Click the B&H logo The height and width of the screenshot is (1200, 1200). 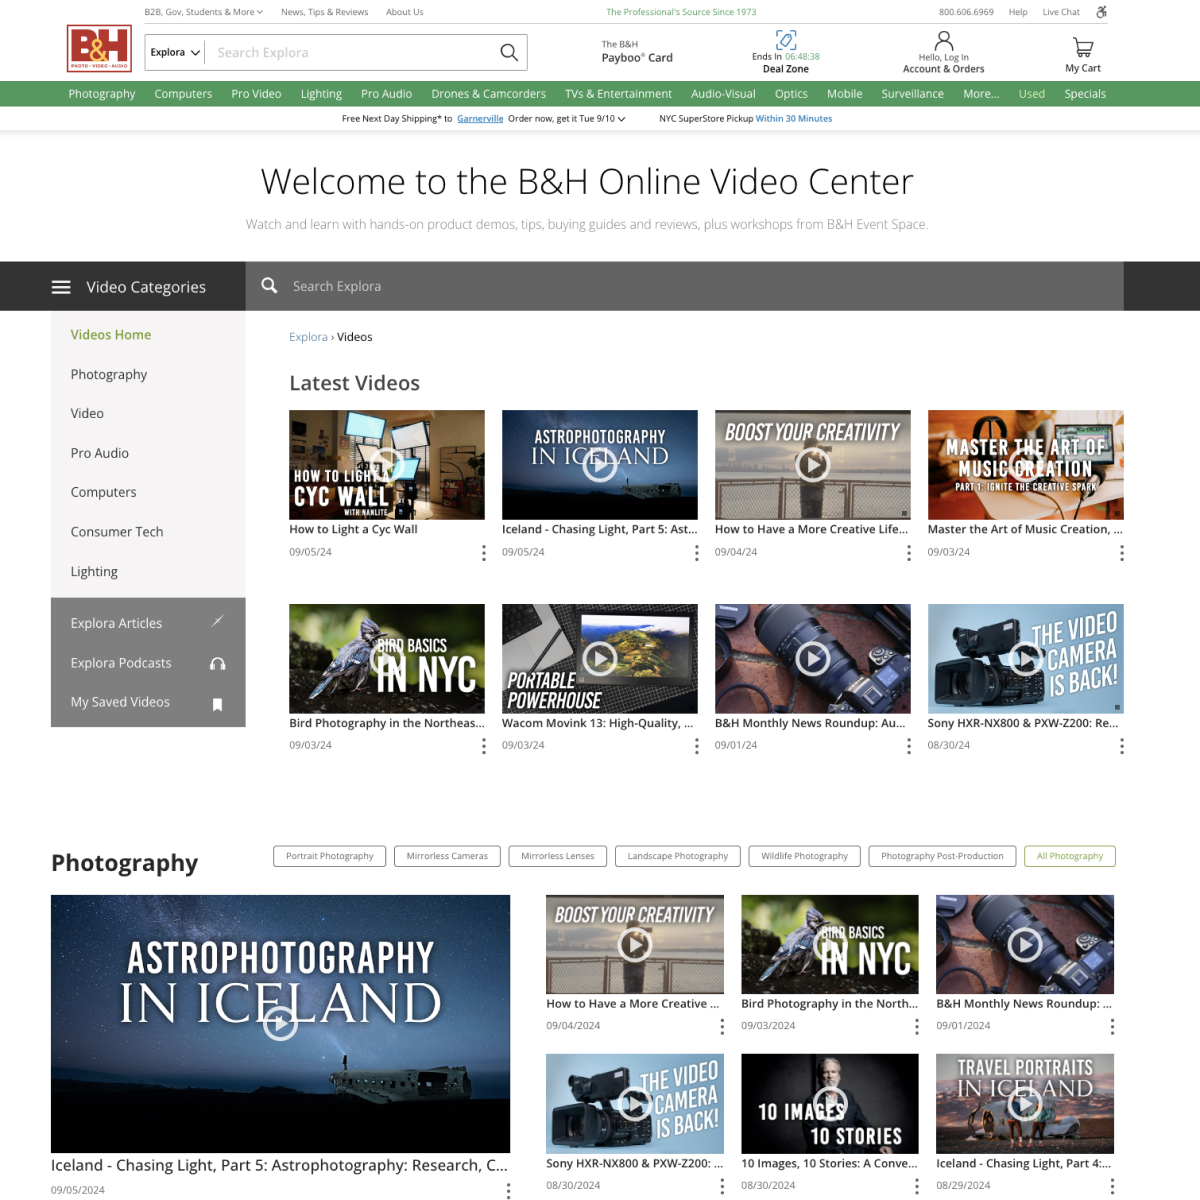point(99,49)
